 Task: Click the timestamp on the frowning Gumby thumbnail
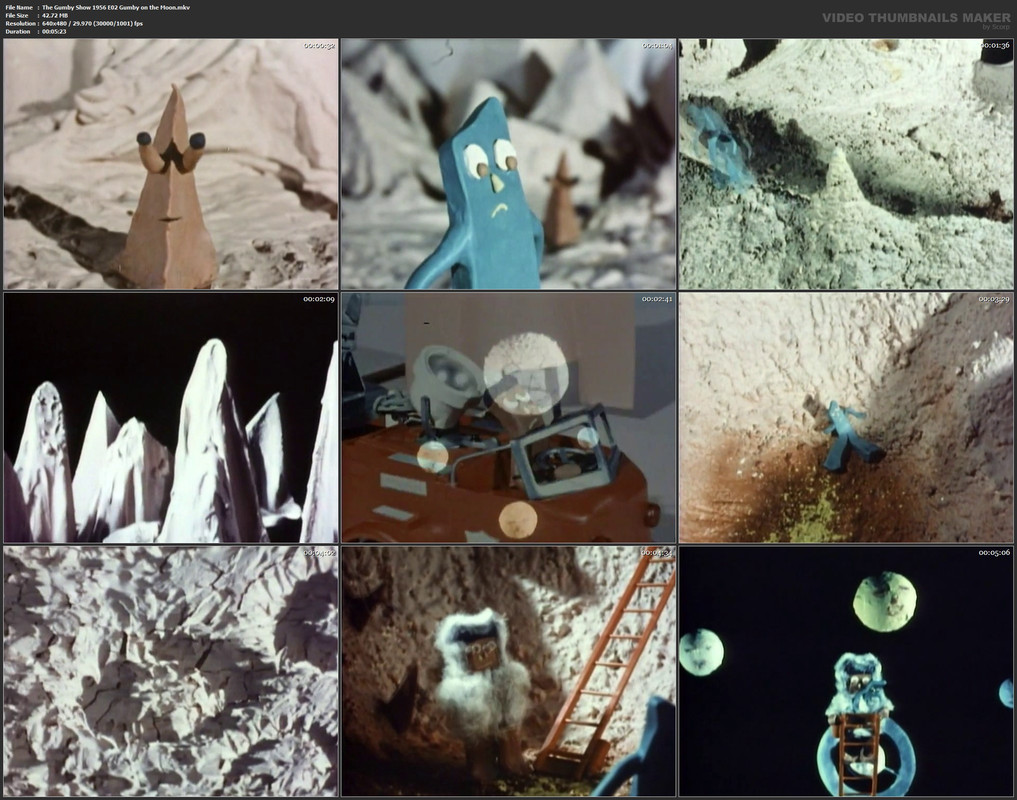(657, 45)
